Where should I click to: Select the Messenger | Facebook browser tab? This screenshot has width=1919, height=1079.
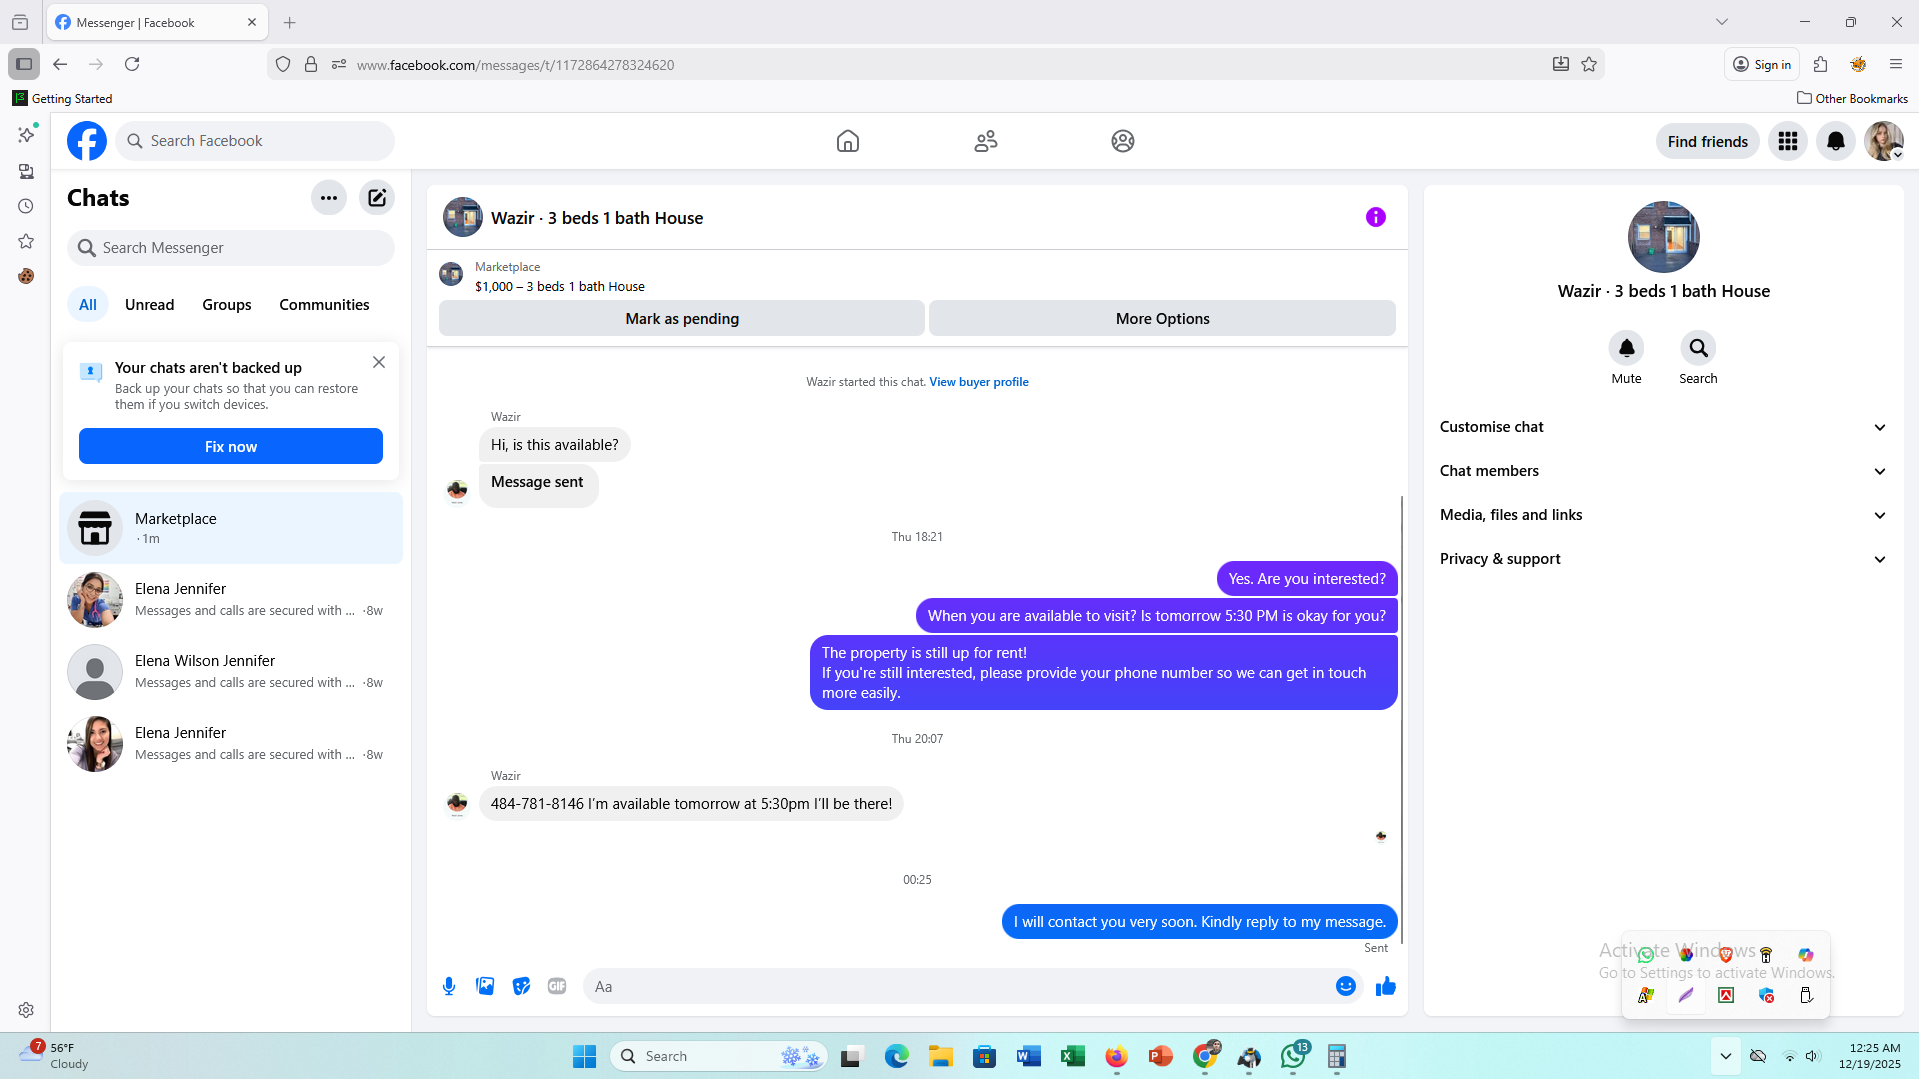(157, 22)
